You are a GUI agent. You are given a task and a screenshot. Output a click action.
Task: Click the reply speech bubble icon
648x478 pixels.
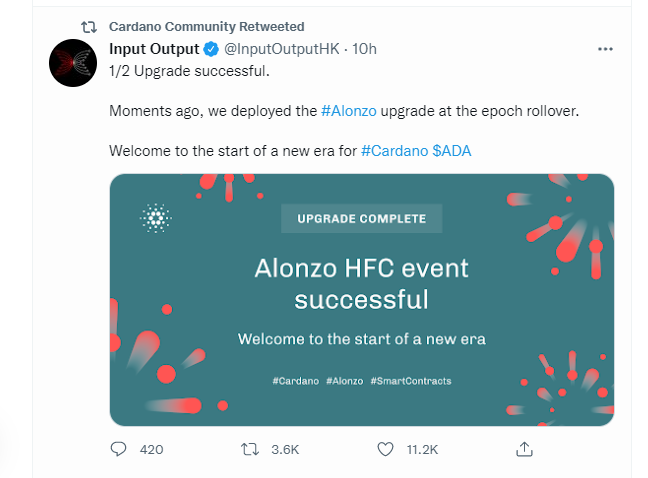[118, 449]
